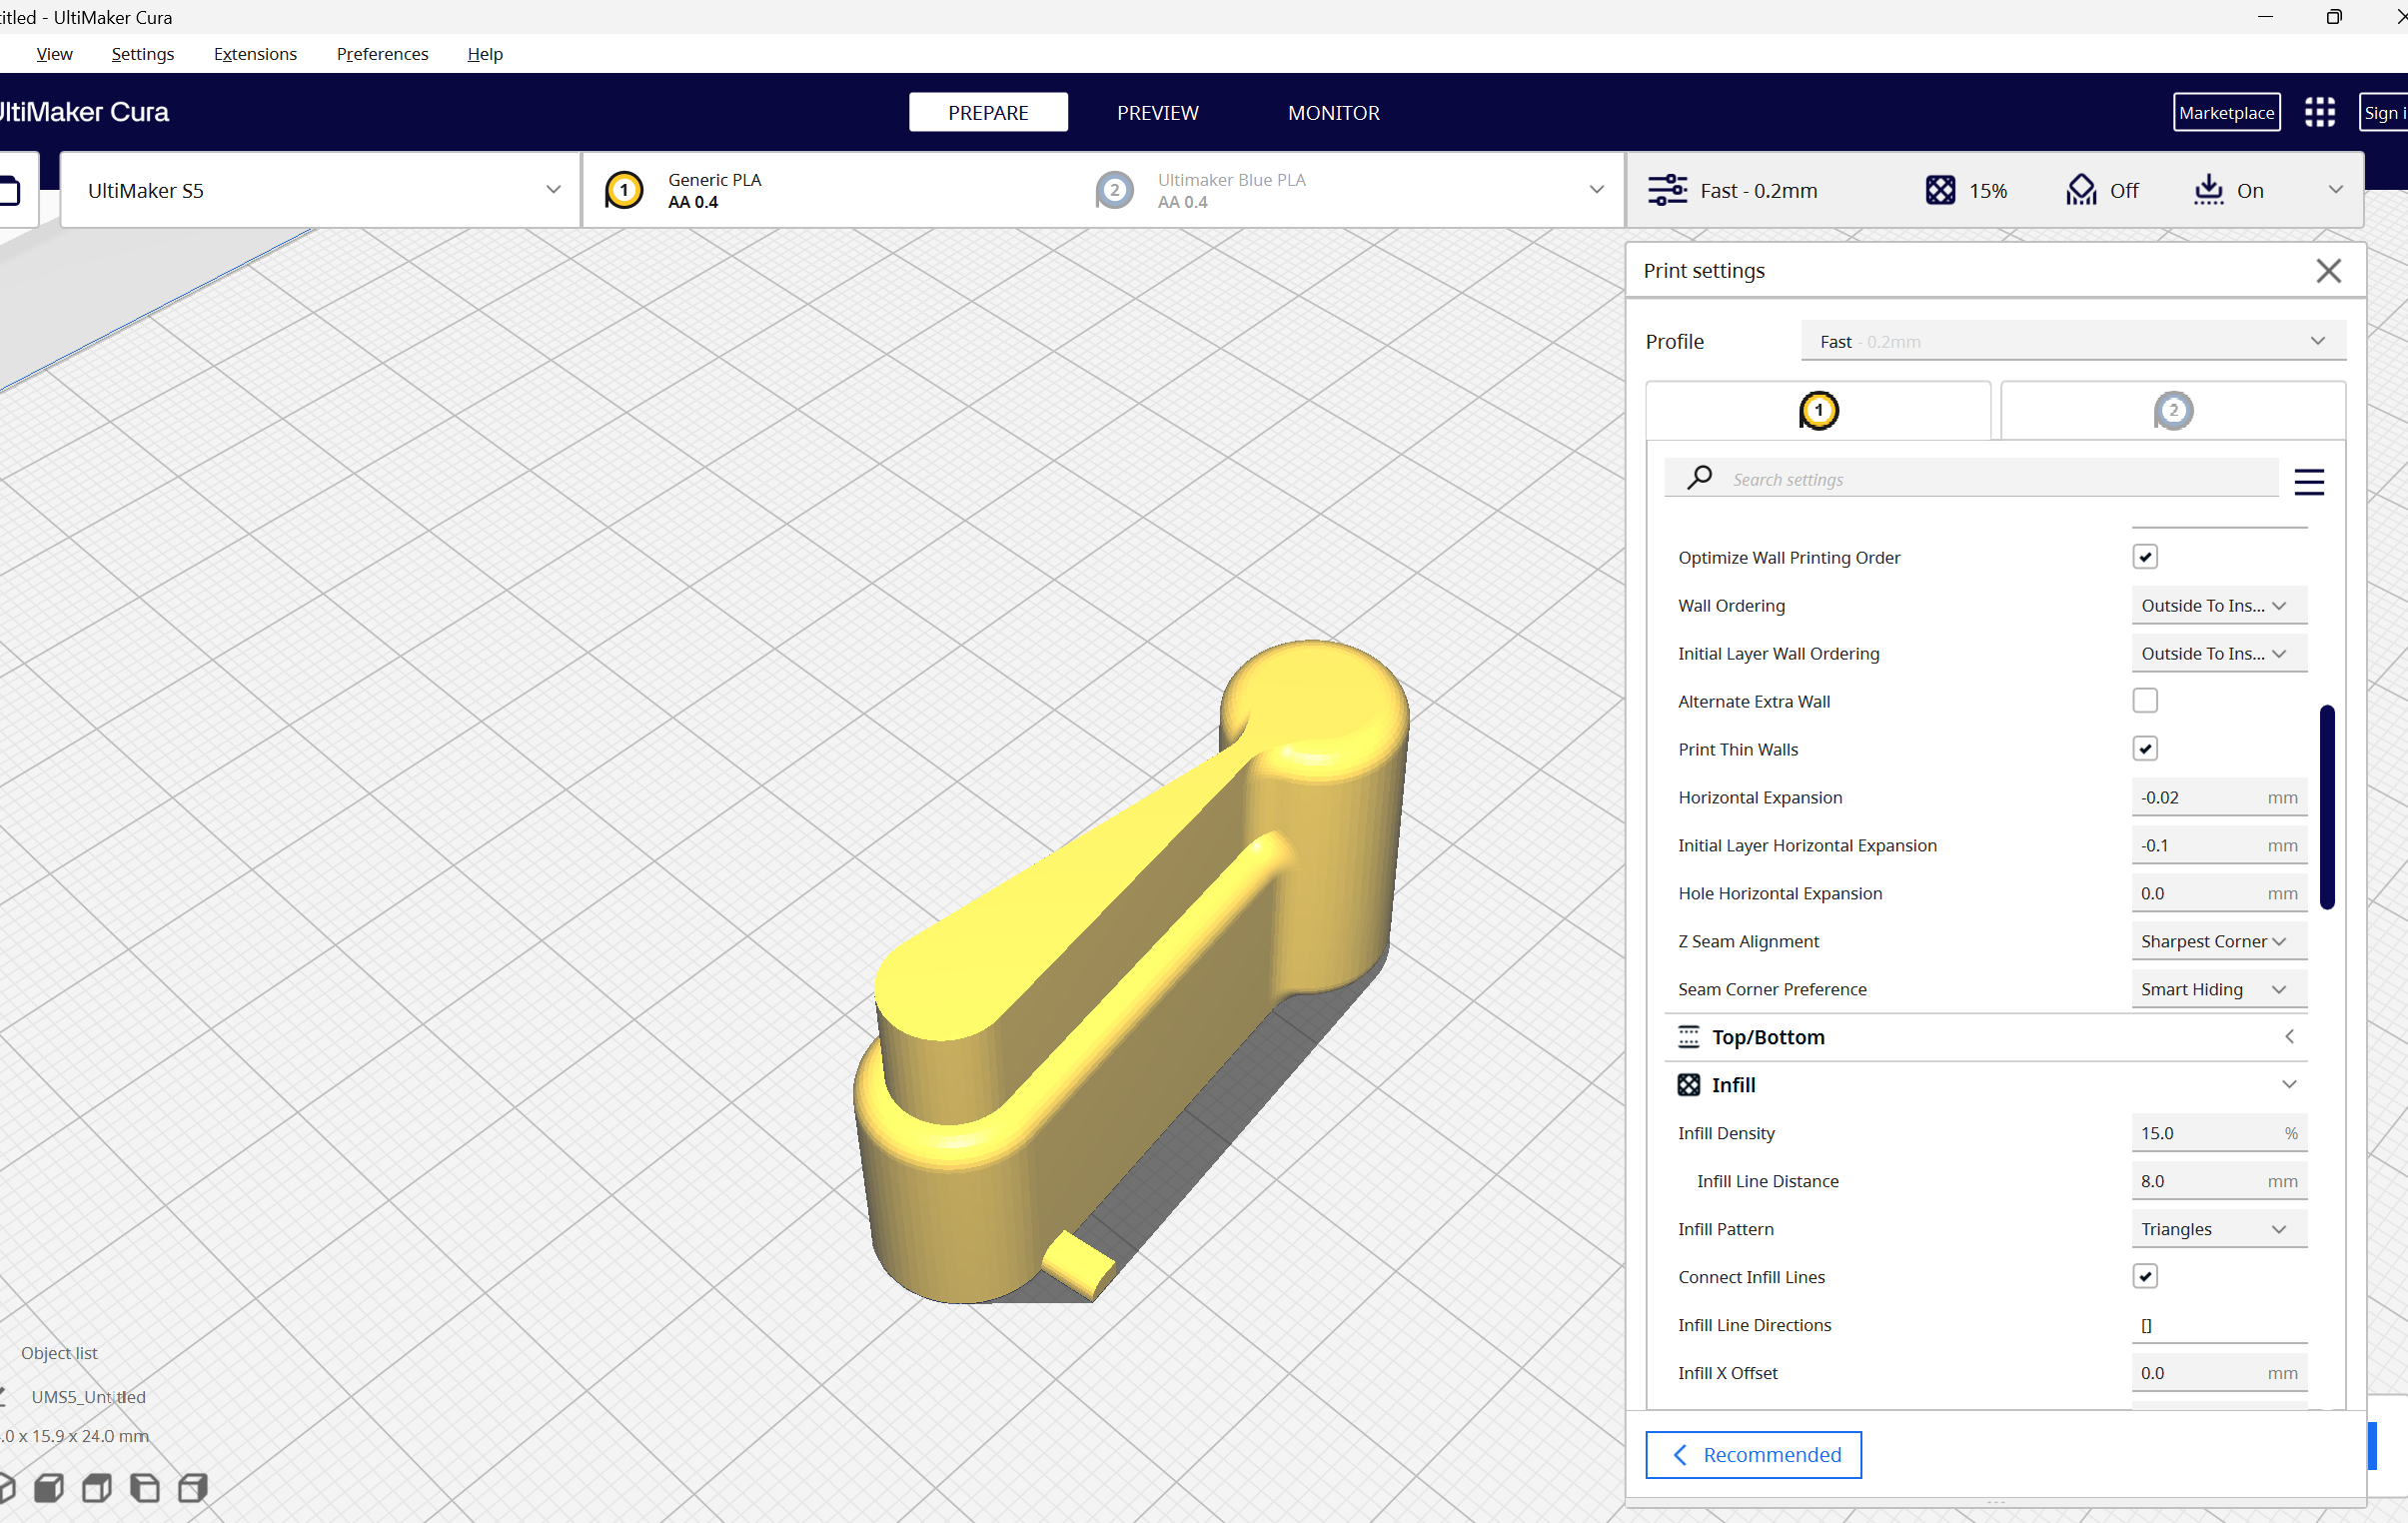Click the Top/Bottom category icon

(1688, 1037)
